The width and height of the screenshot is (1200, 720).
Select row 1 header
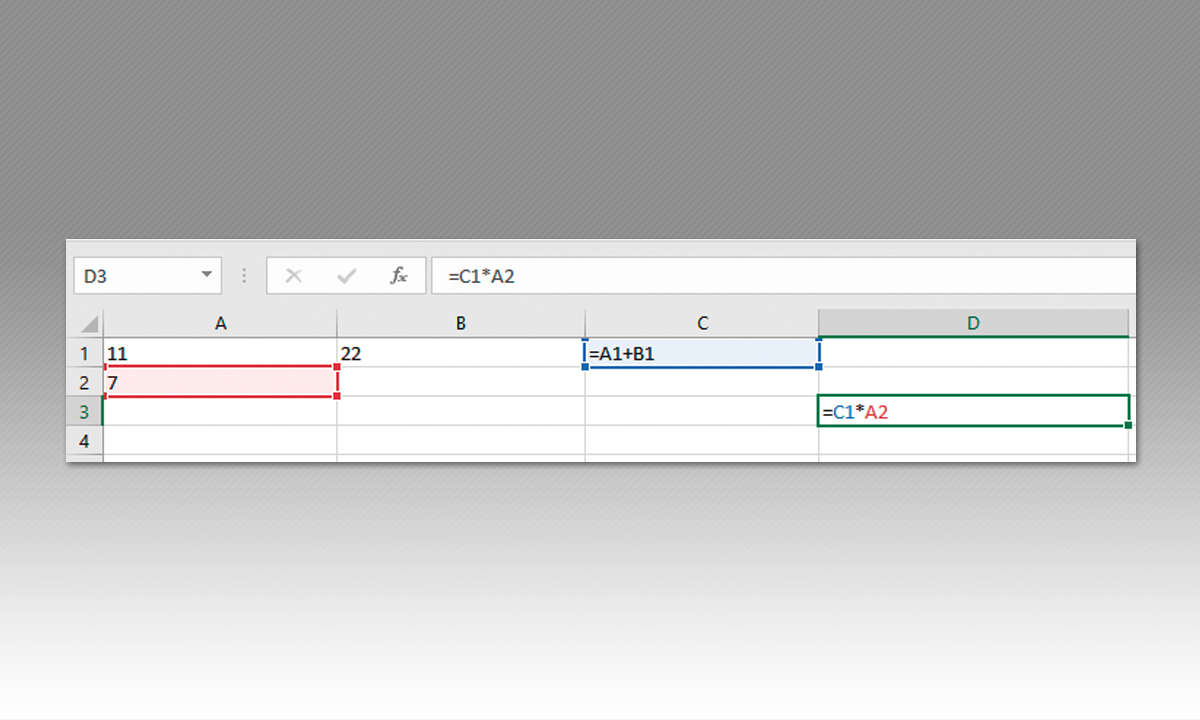85,353
